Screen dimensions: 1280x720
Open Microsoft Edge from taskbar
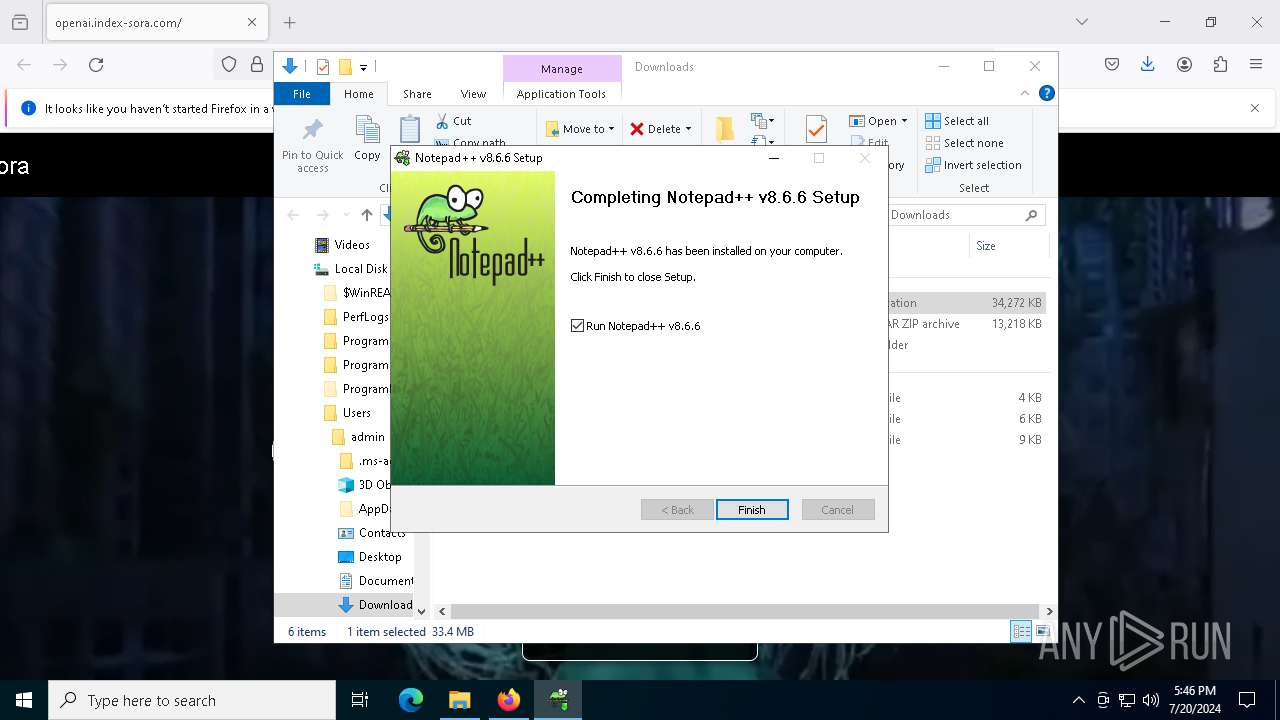tap(411, 700)
